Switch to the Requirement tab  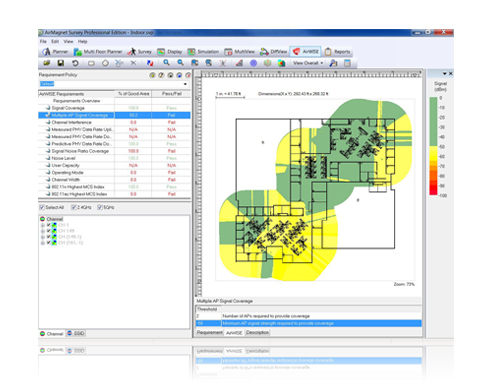(x=209, y=332)
